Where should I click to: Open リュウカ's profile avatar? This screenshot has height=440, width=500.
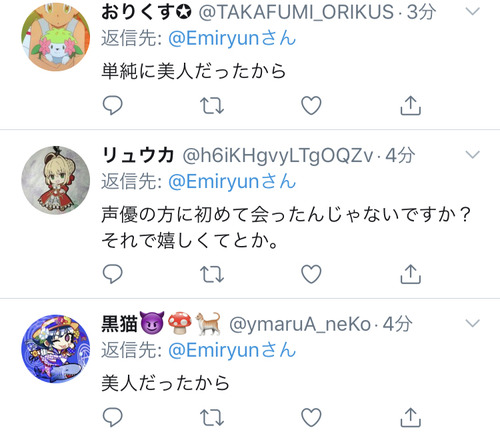click(56, 180)
